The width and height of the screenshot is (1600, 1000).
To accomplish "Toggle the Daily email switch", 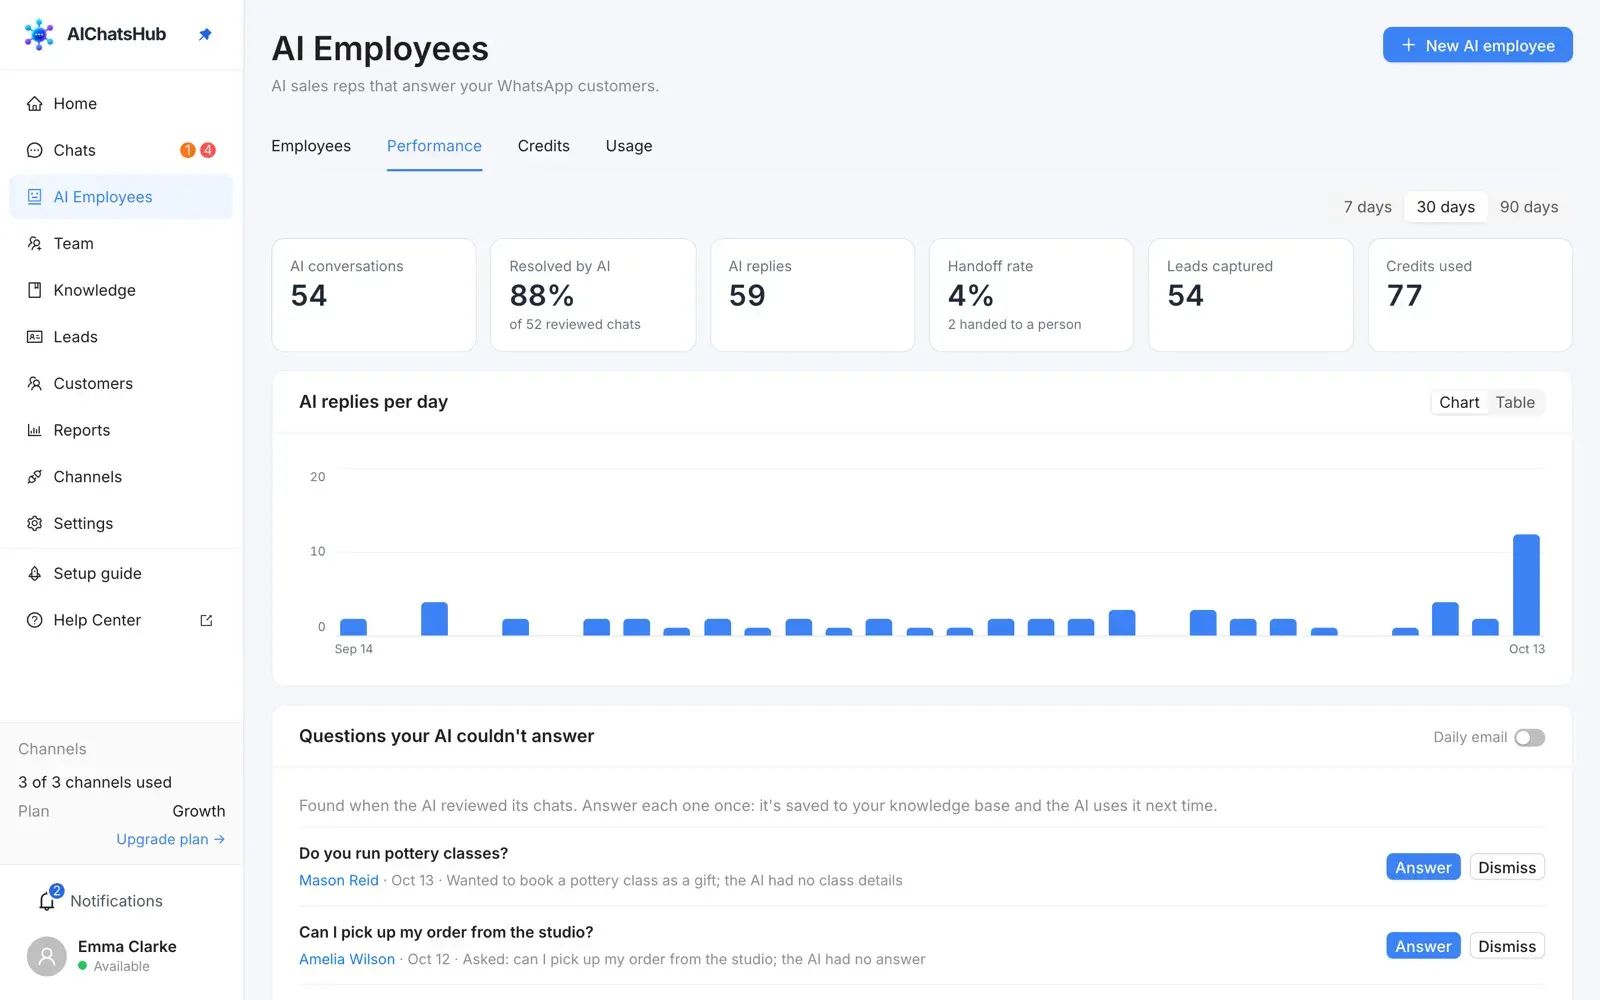I will (x=1529, y=737).
